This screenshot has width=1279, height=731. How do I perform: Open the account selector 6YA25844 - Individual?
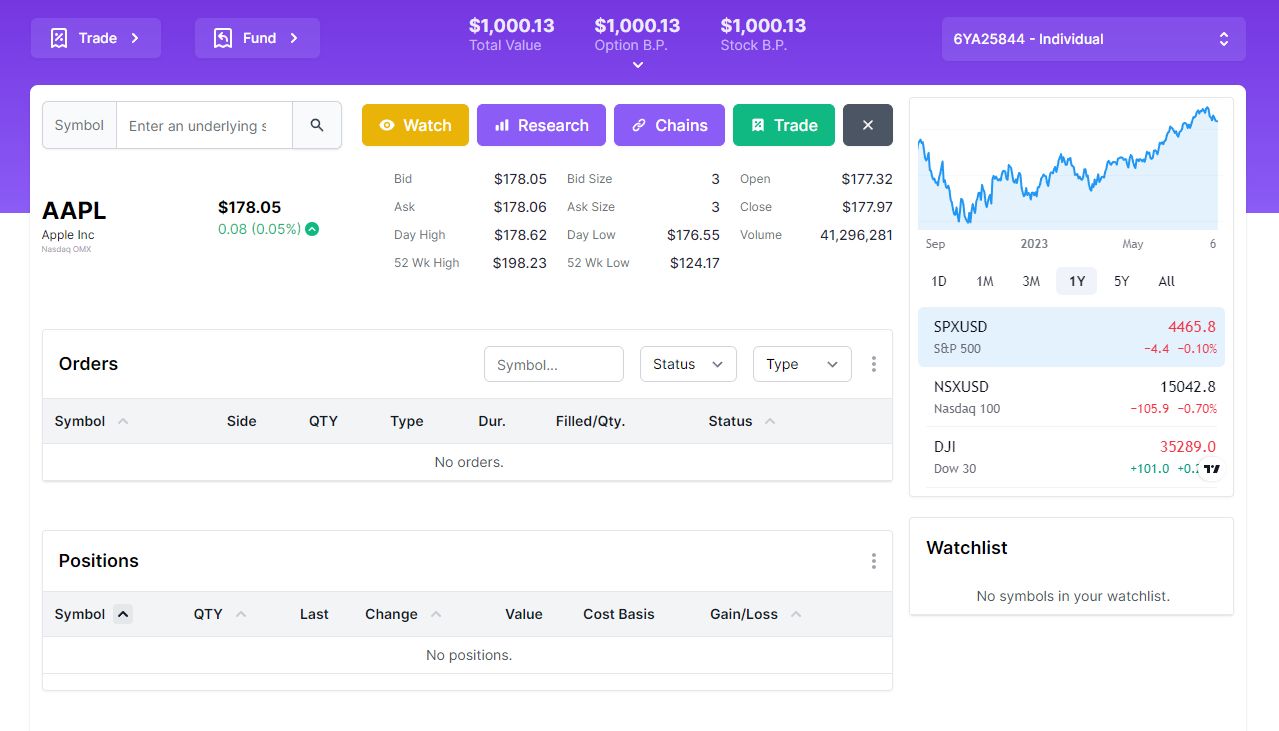[x=1093, y=39]
